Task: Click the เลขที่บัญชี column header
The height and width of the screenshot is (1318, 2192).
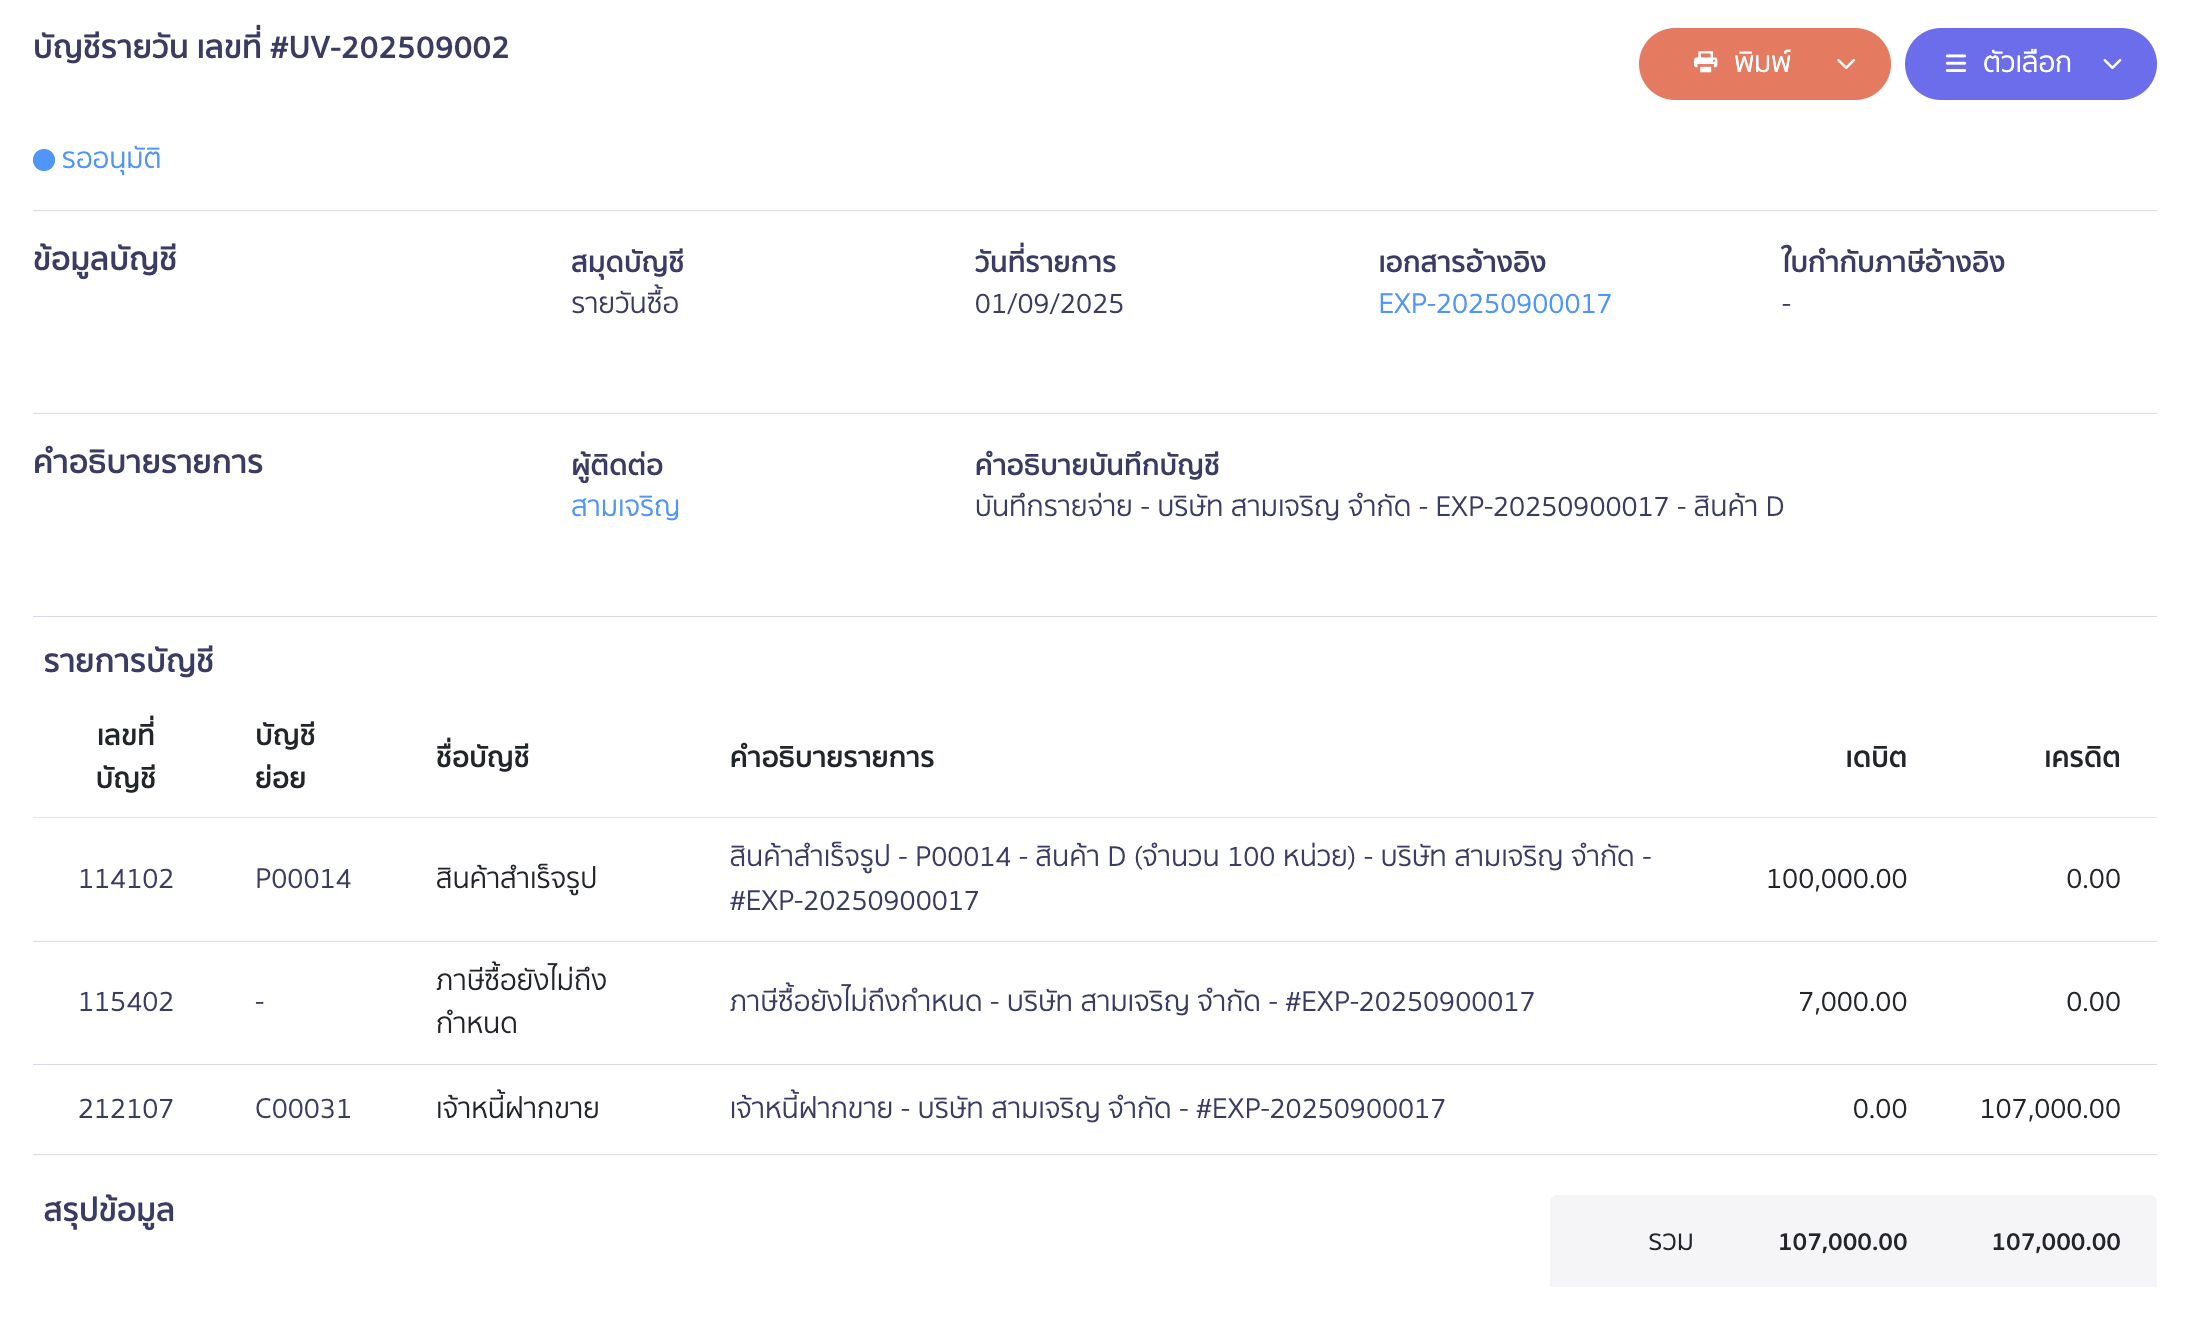Action: (x=126, y=757)
